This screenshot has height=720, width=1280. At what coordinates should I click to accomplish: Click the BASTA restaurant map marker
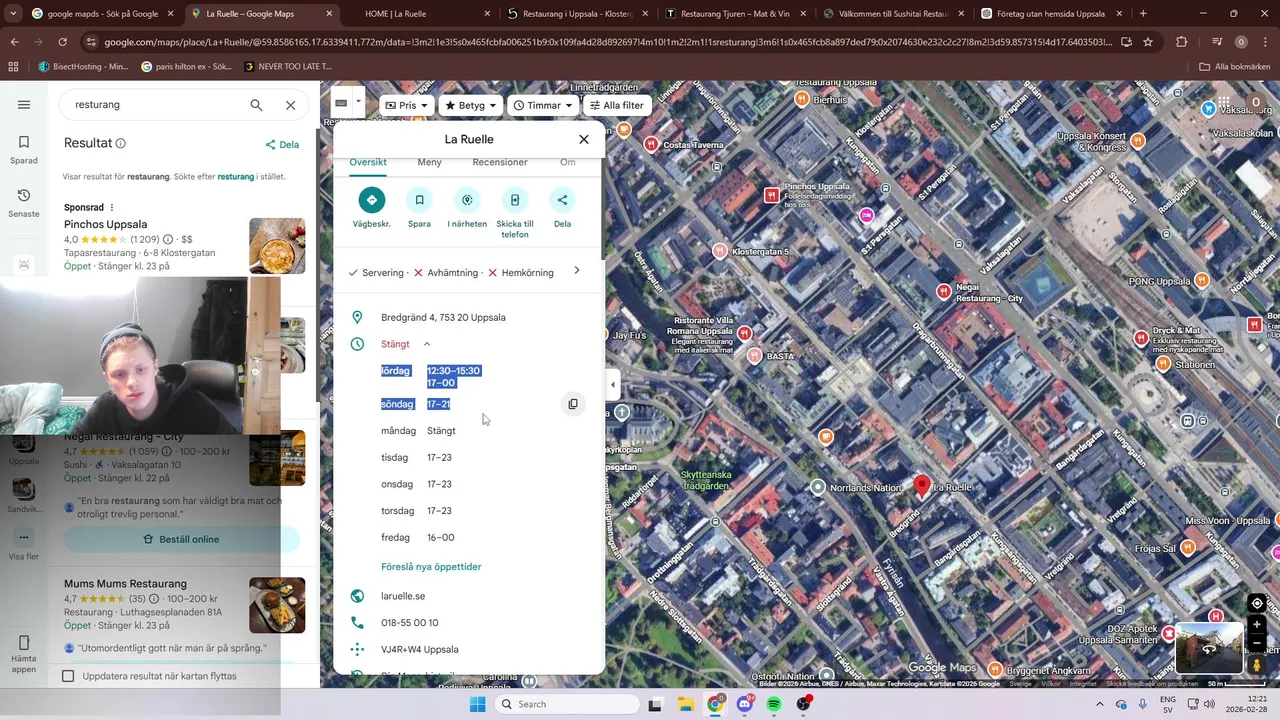pos(754,356)
